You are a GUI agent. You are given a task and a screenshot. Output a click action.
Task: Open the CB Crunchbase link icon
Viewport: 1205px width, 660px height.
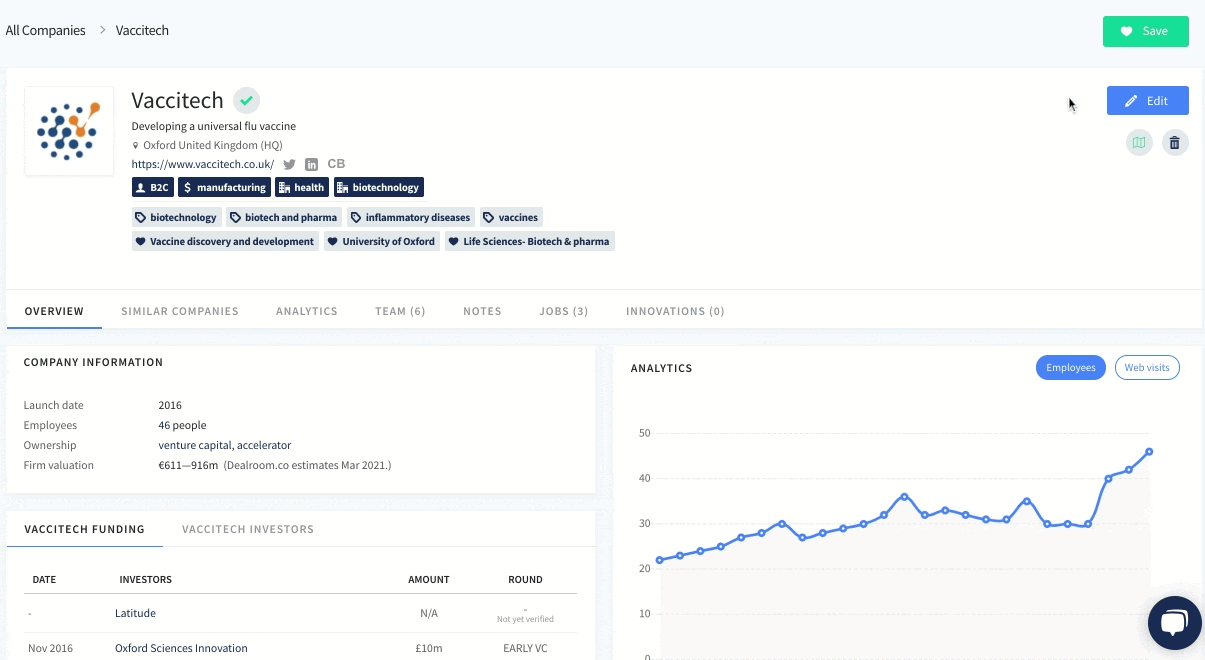pyautogui.click(x=336, y=164)
